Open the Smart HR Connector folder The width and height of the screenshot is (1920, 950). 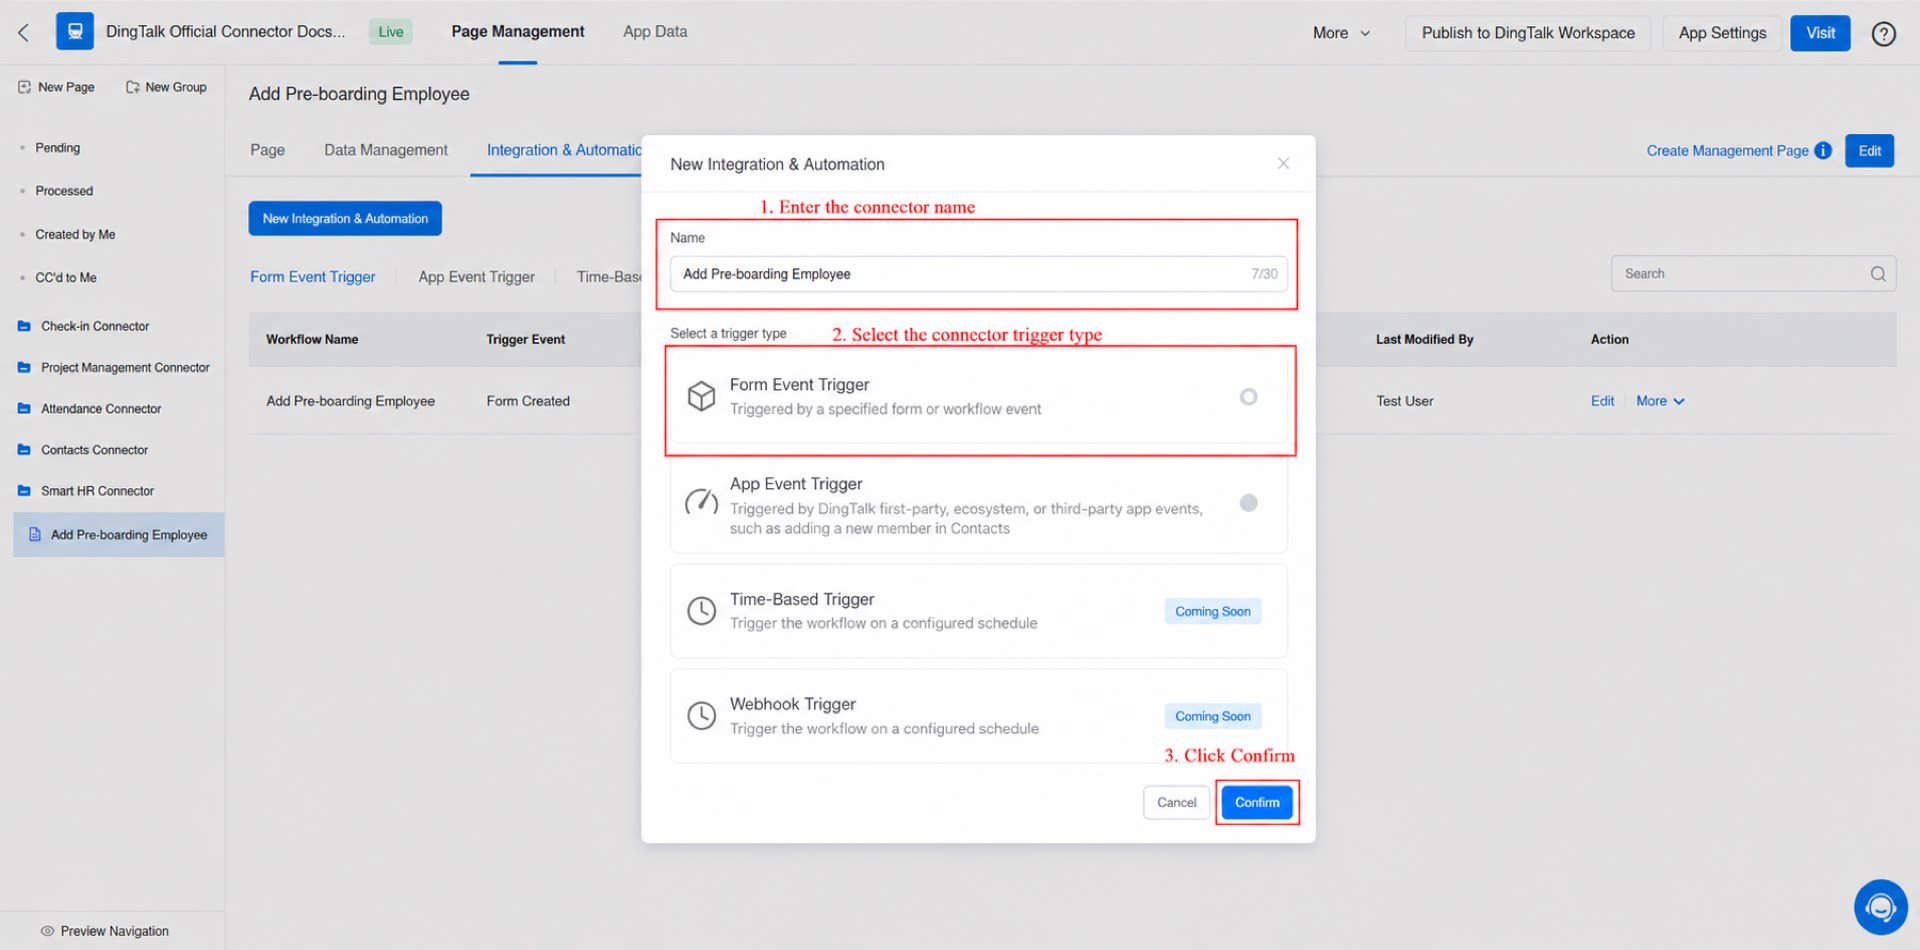click(97, 491)
